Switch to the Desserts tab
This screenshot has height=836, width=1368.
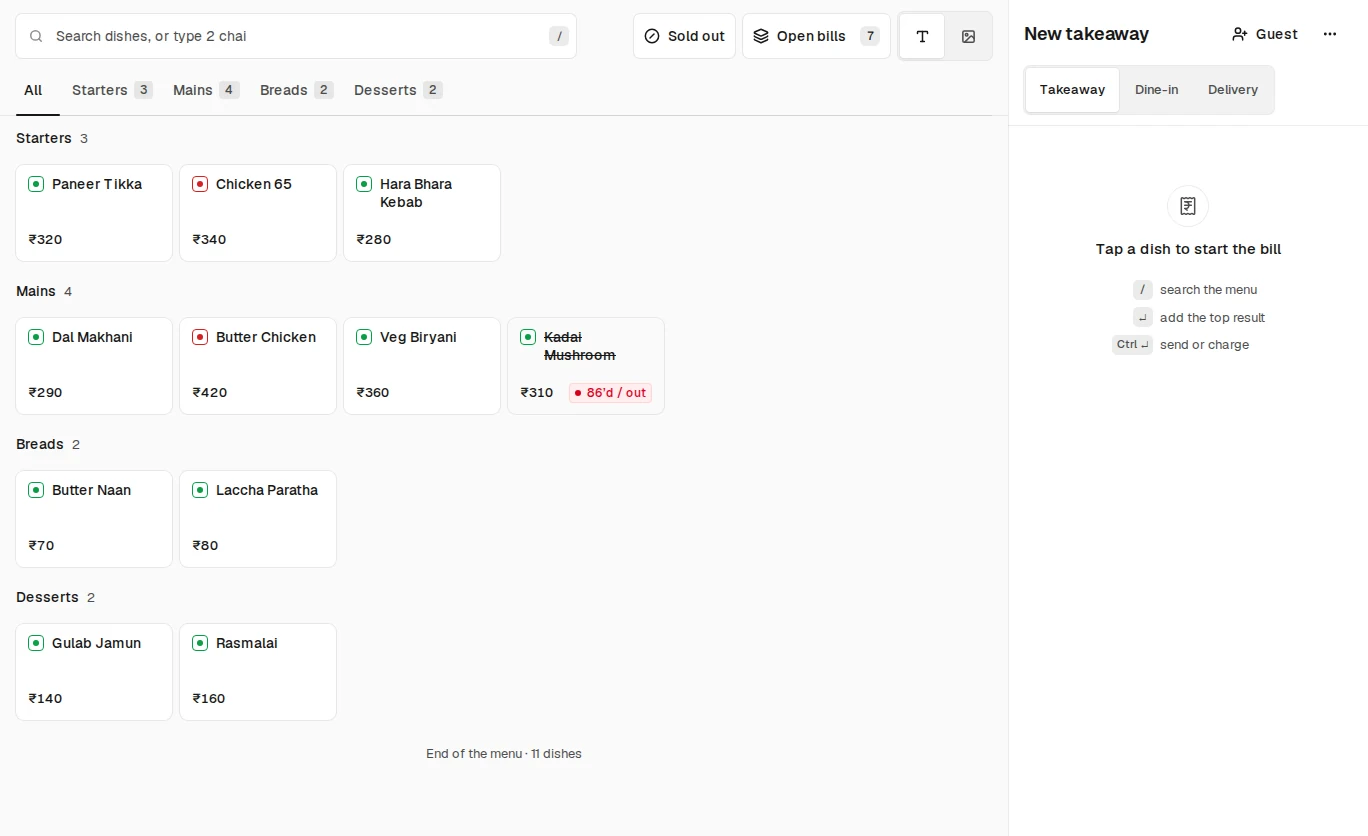[x=397, y=90]
